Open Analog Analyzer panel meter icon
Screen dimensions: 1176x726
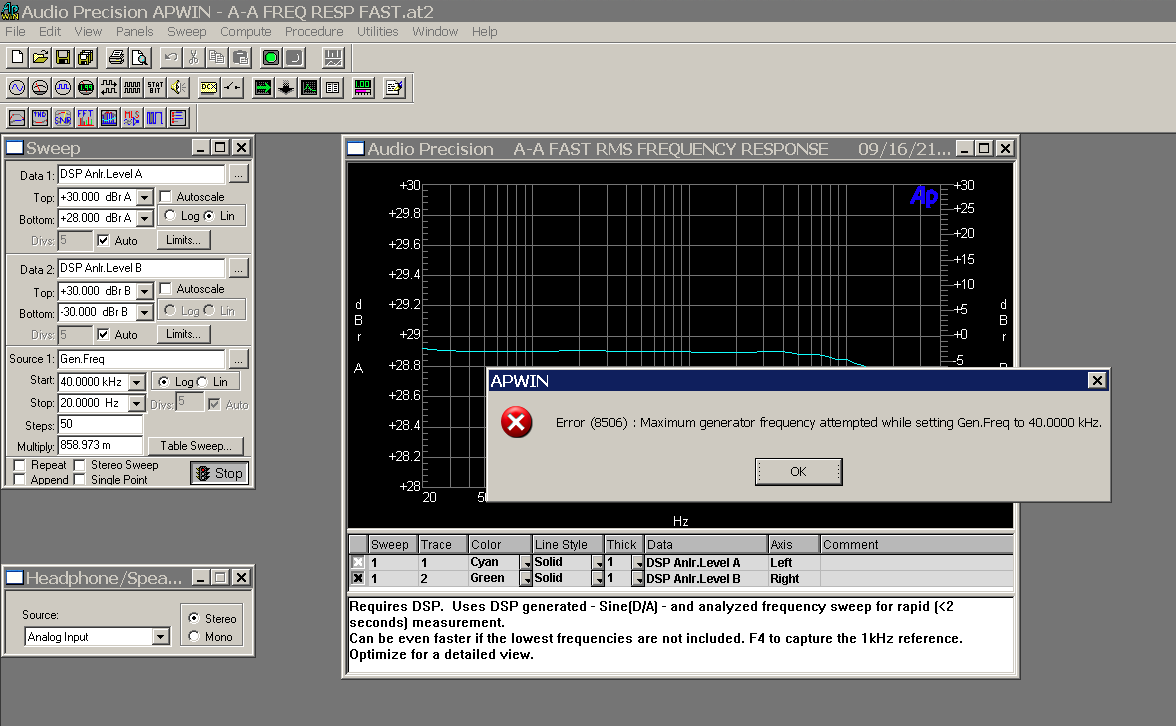[40, 88]
